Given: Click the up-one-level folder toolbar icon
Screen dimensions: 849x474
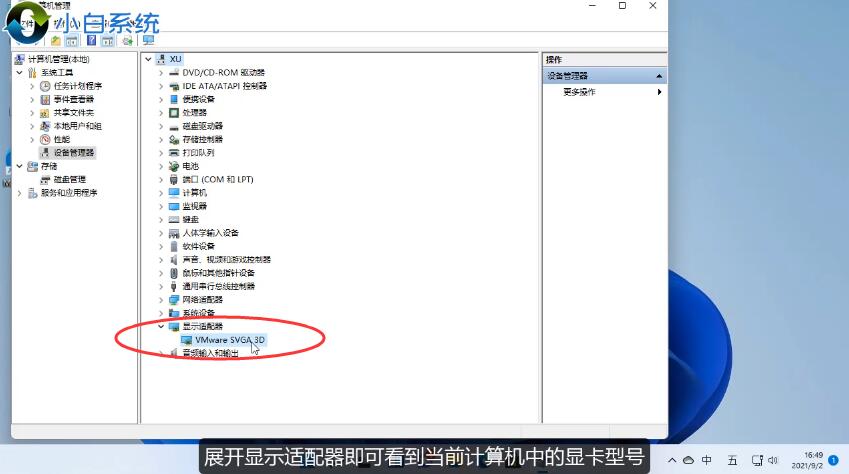Looking at the screenshot, I should pos(55,41).
